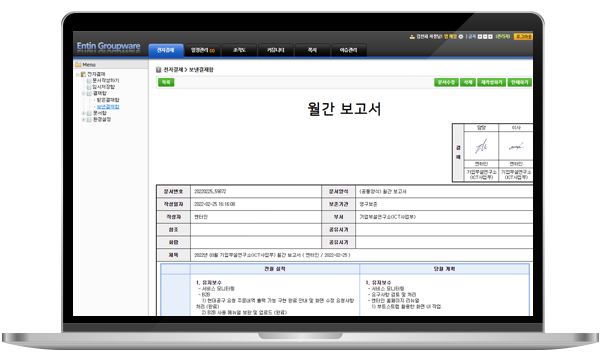Screen dimensions: 600x360
Task: Open 받은결재함 in the sidebar tree
Action: tap(108, 100)
